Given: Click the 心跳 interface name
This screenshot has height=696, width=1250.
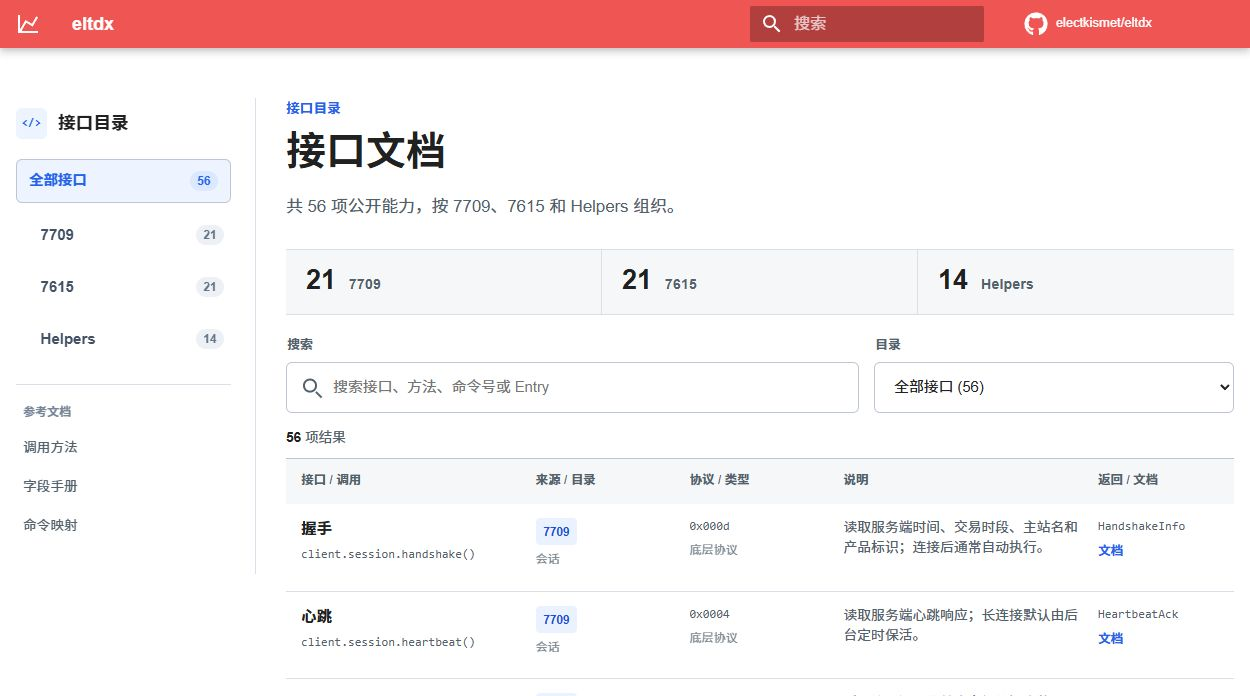Looking at the screenshot, I should pyautogui.click(x=316, y=616).
